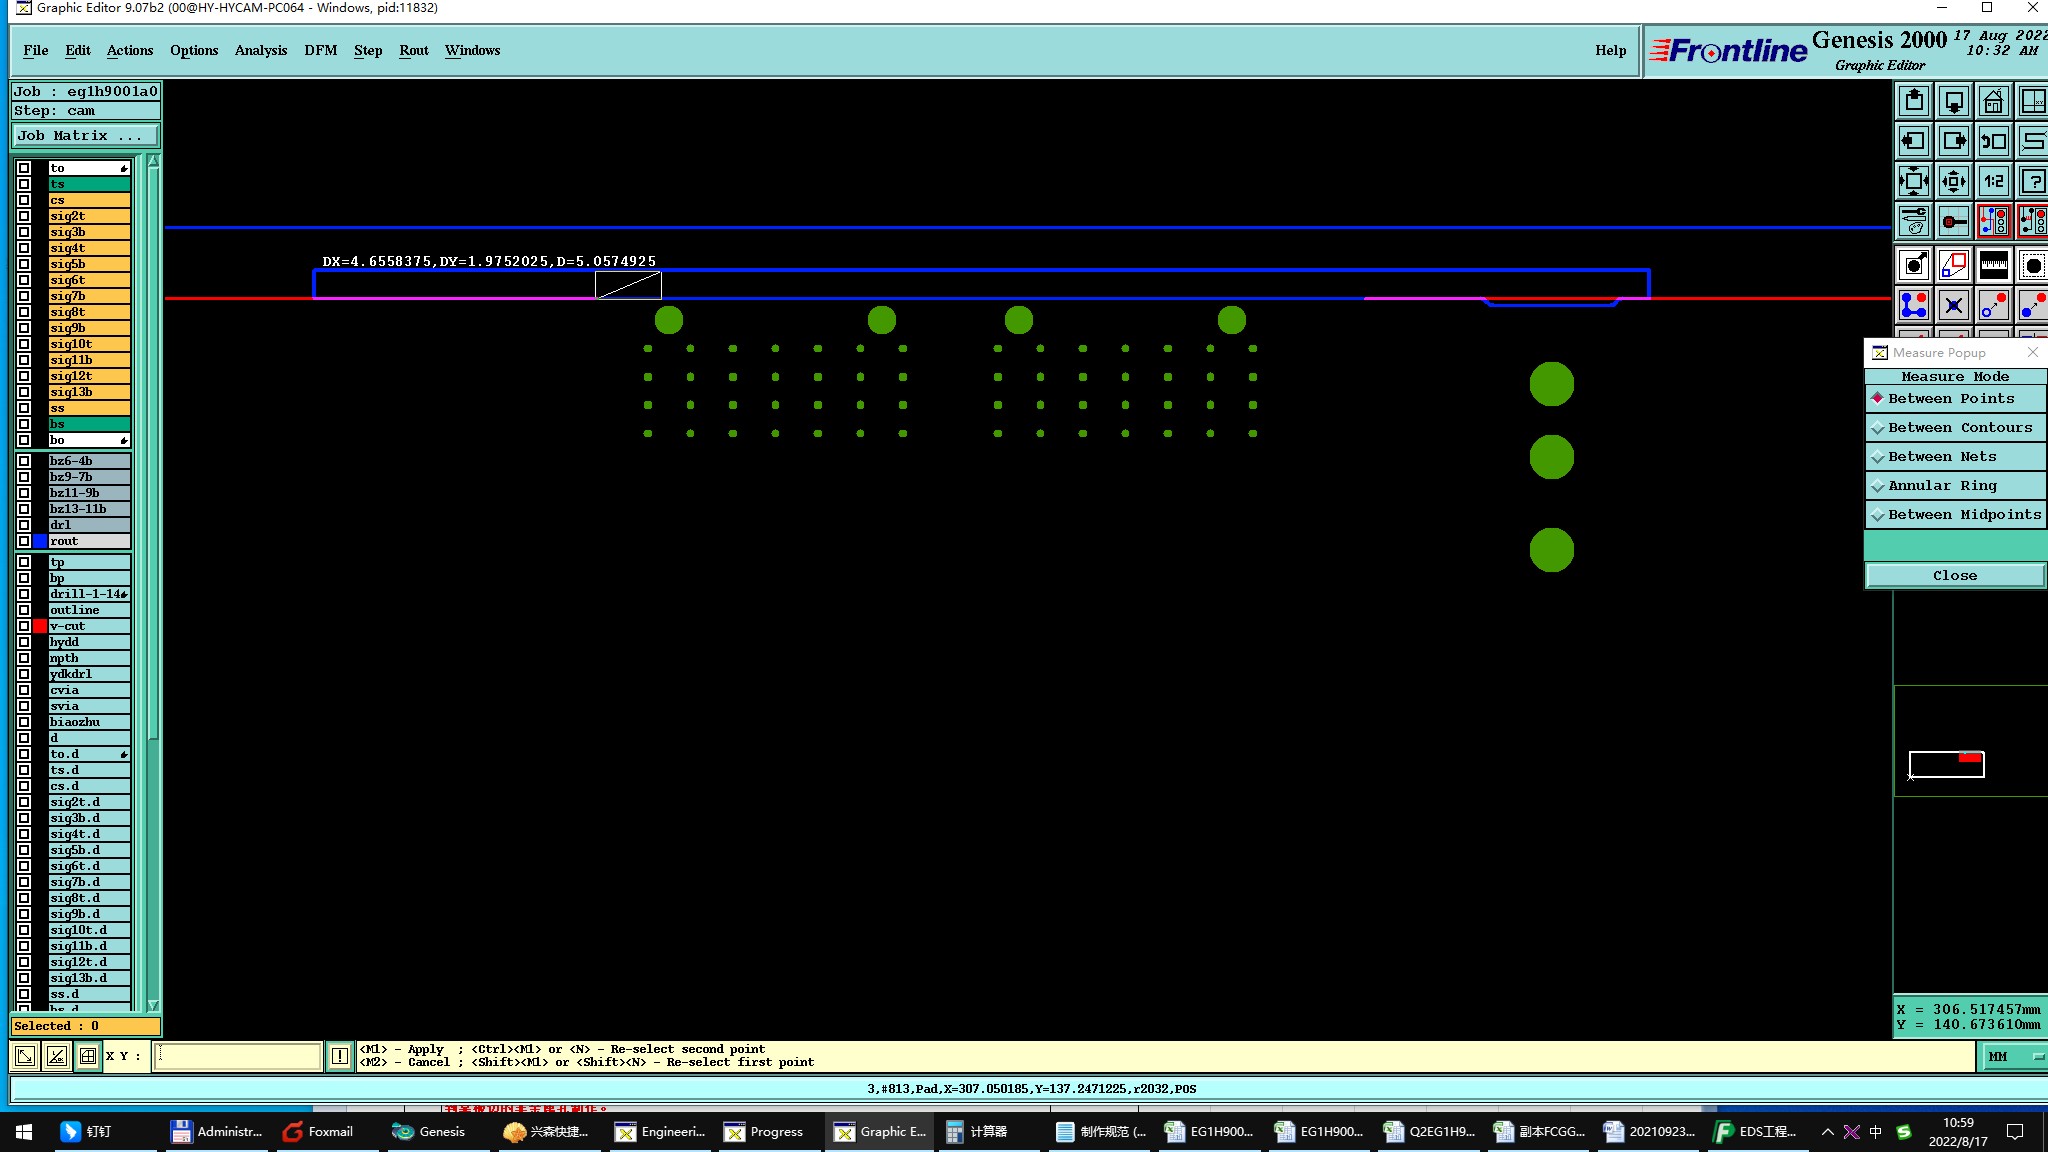Click the blue rout layer color swatch
Screen dimensions: 2048x1152
40,541
